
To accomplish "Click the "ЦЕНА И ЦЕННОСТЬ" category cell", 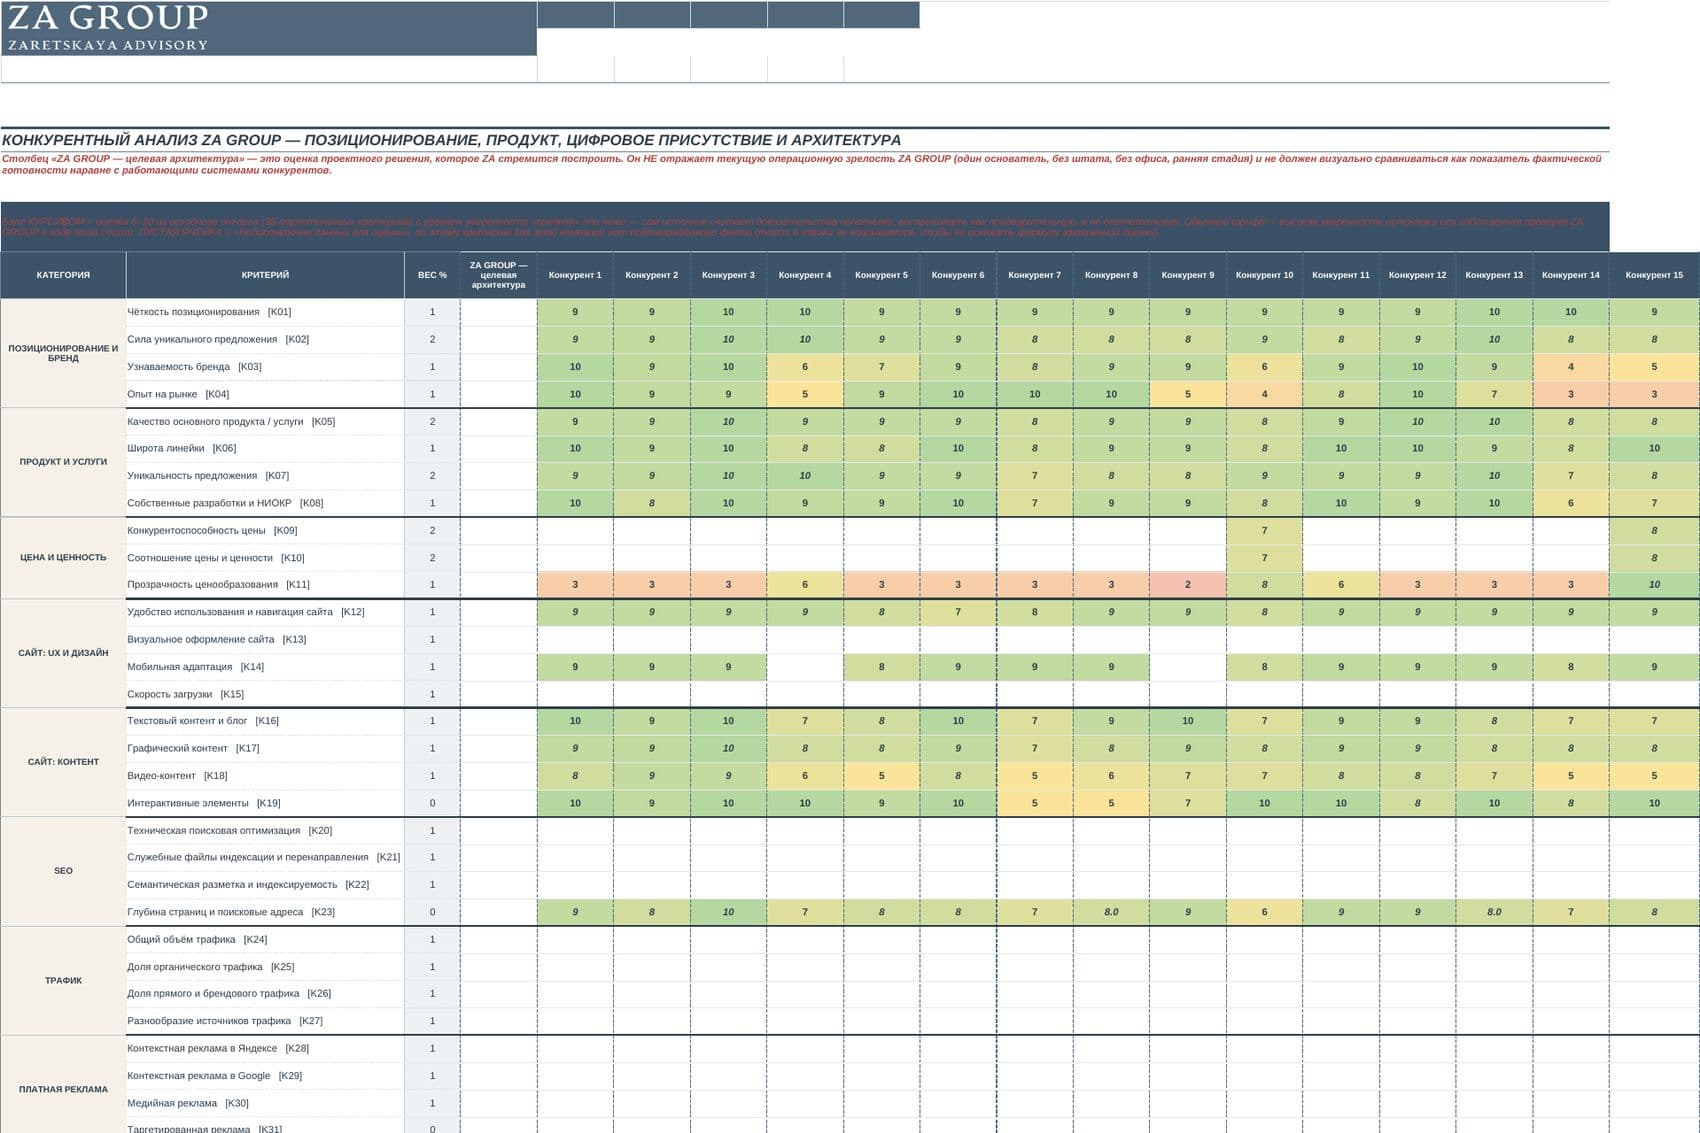I will [x=63, y=558].
